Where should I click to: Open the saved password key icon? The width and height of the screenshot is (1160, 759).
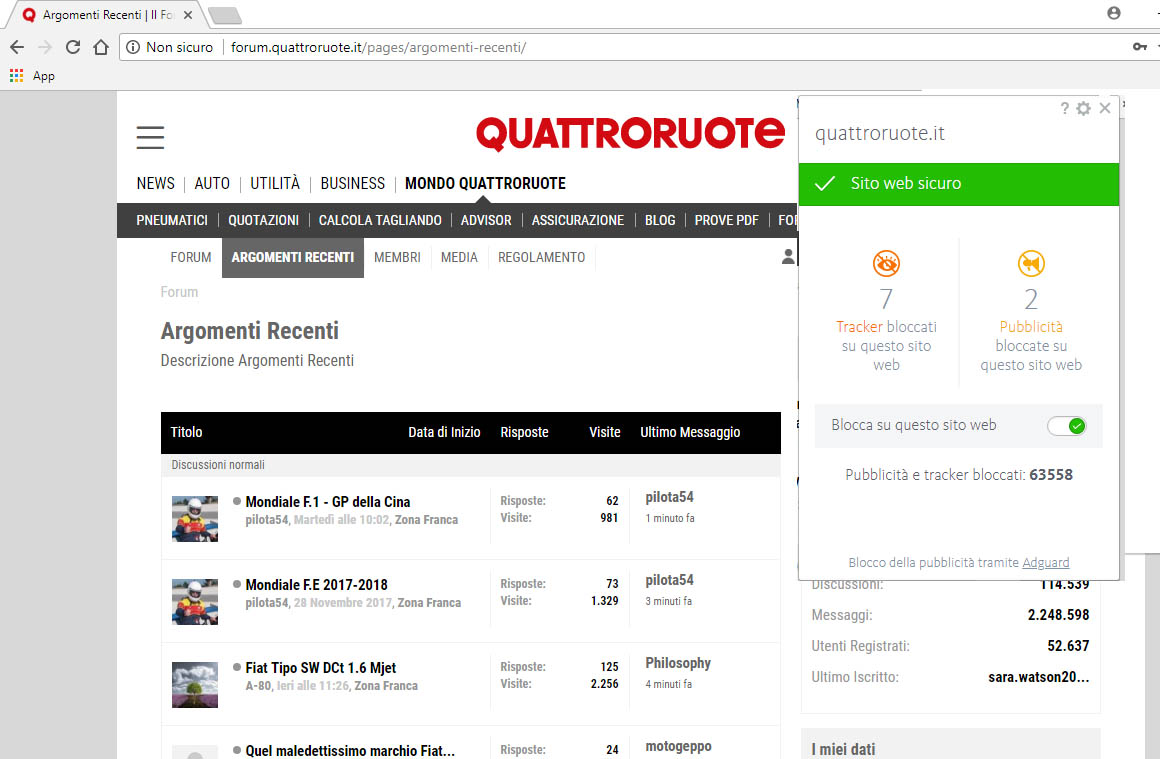point(1139,47)
